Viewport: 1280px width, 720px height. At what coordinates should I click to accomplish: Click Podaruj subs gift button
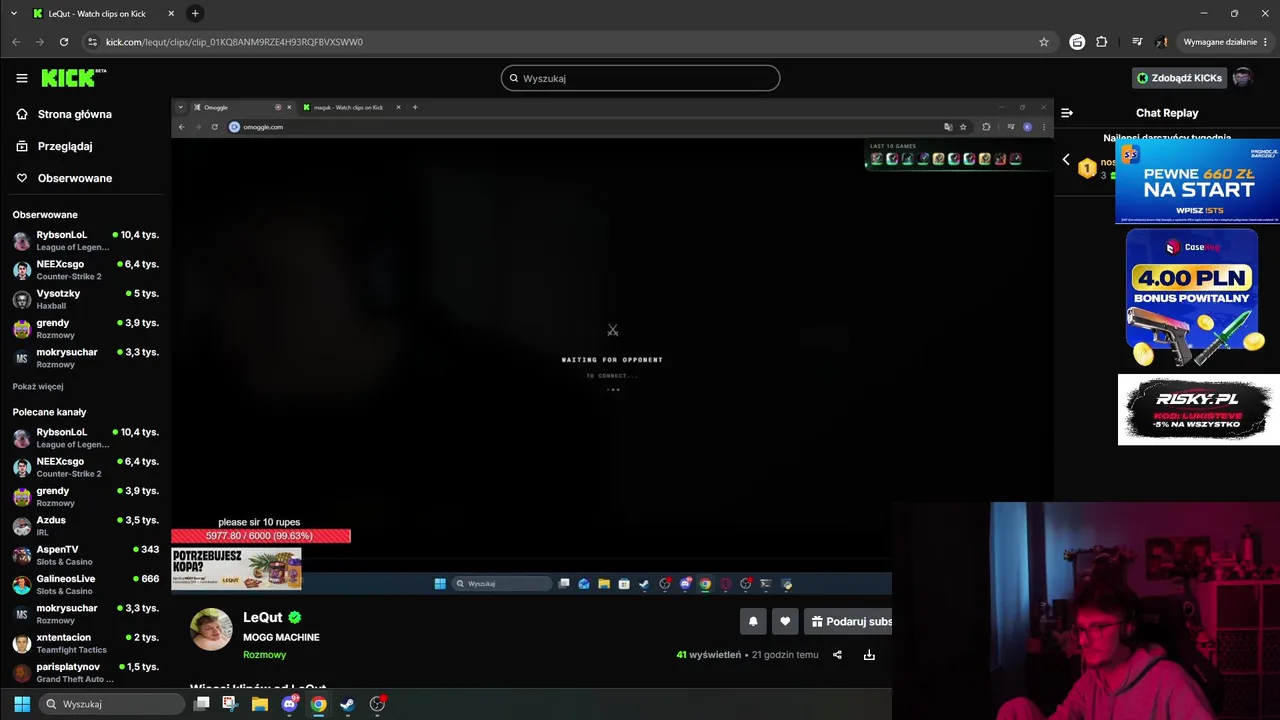[x=849, y=621]
